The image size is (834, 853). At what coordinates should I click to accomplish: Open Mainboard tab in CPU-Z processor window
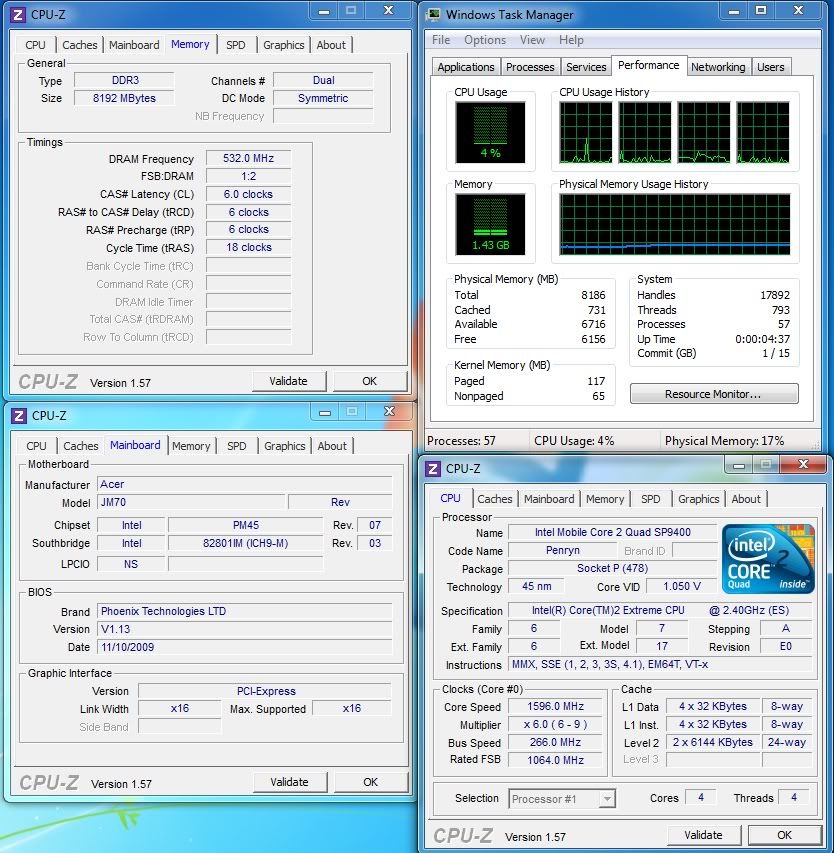(x=549, y=499)
